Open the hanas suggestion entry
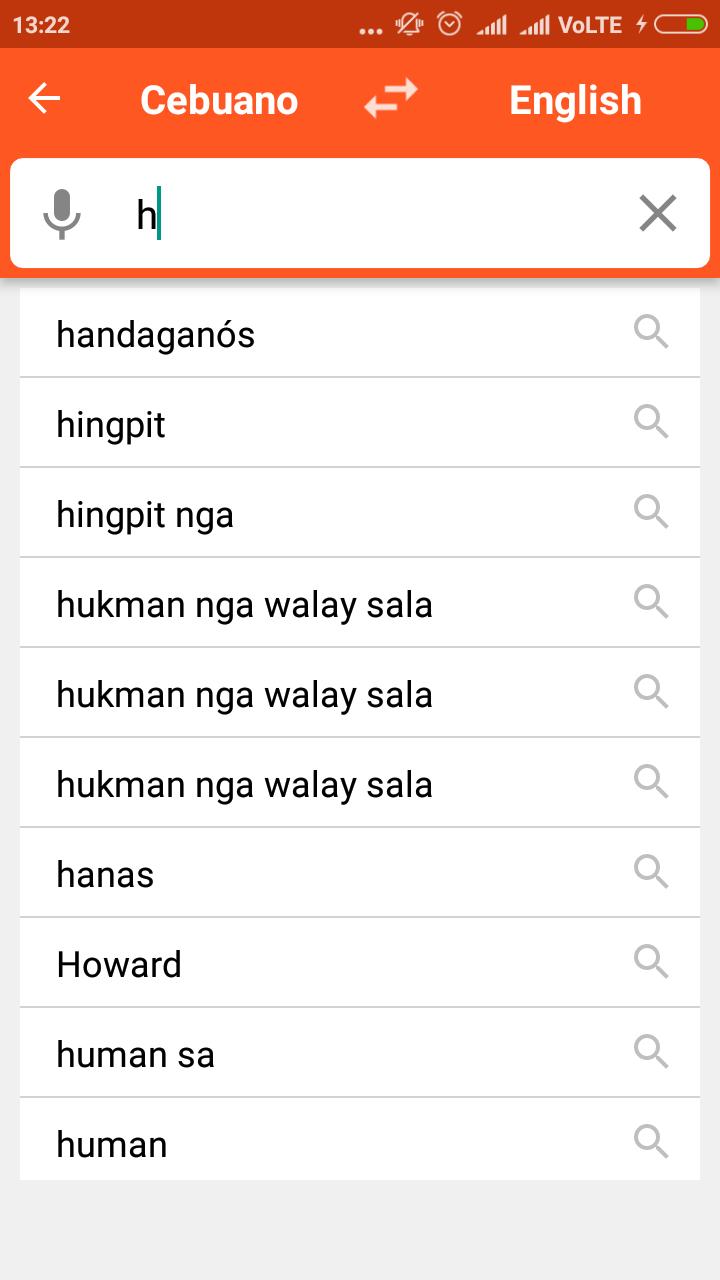Image resolution: width=720 pixels, height=1280 pixels. coord(360,873)
